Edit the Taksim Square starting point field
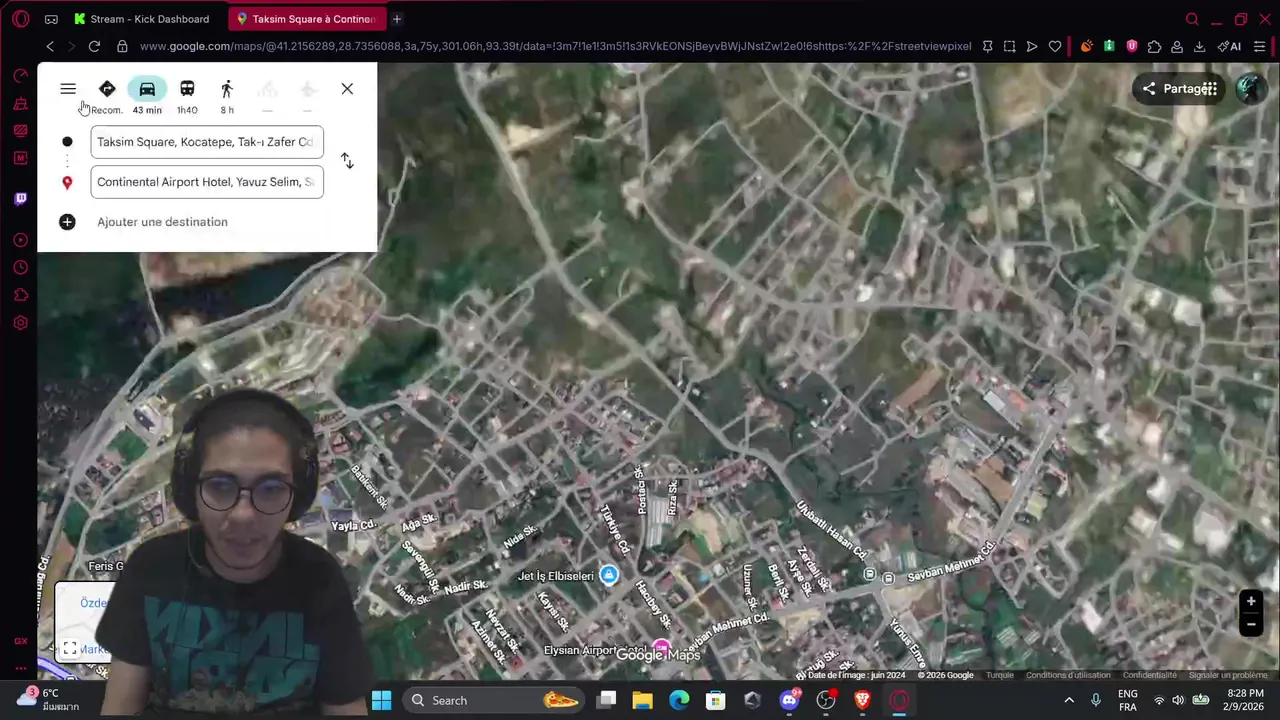 click(x=207, y=142)
